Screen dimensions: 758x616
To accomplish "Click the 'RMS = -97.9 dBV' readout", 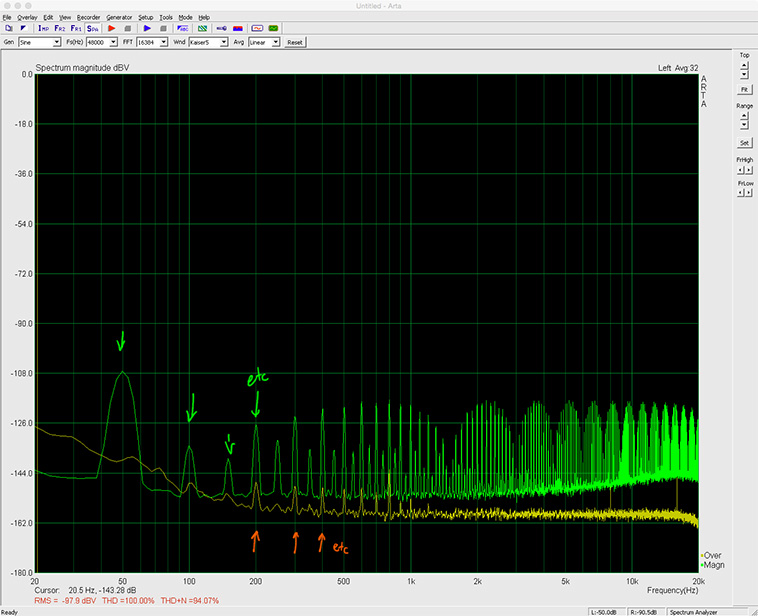I will (65, 601).
